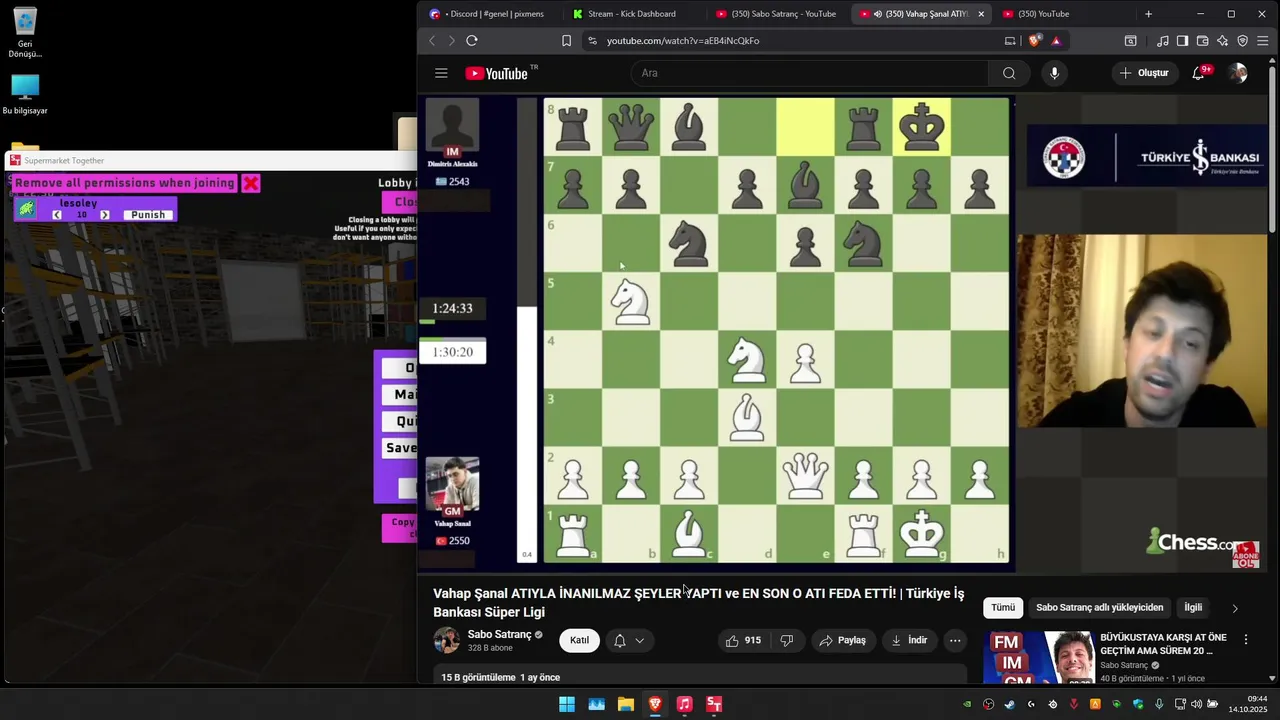Open Brave browser from the taskbar

(x=655, y=704)
